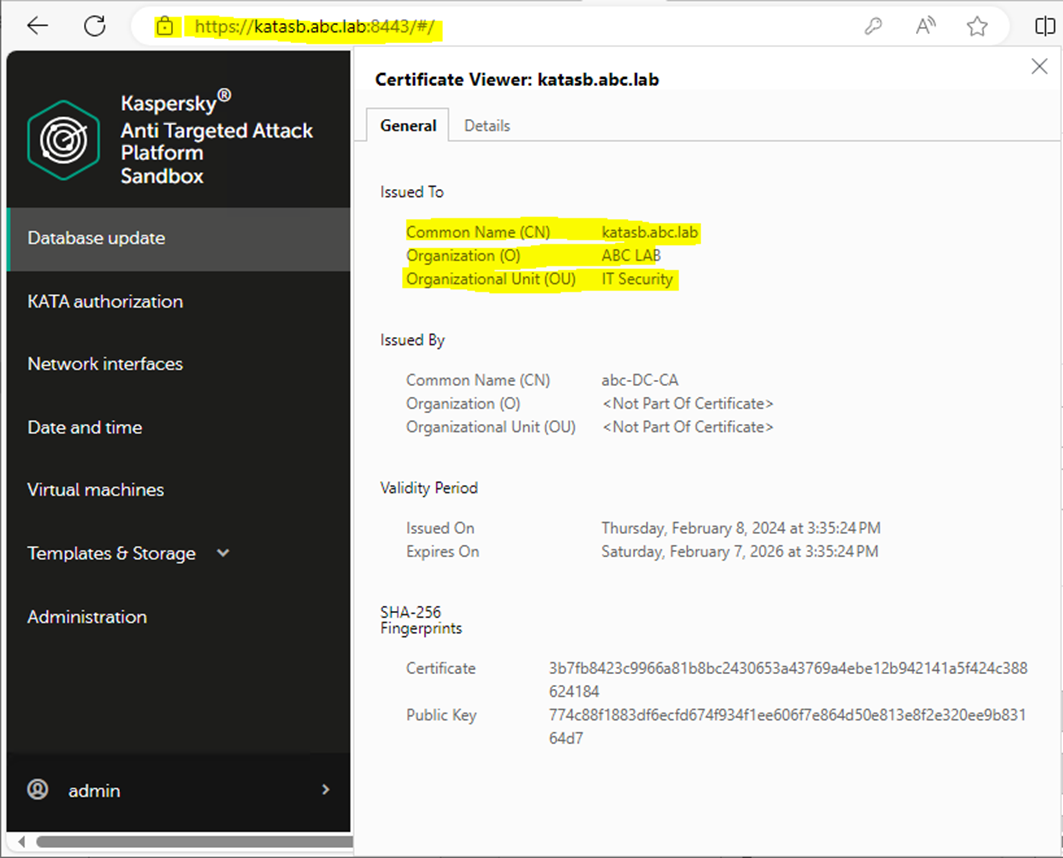Switch to the Details tab

[487, 126]
